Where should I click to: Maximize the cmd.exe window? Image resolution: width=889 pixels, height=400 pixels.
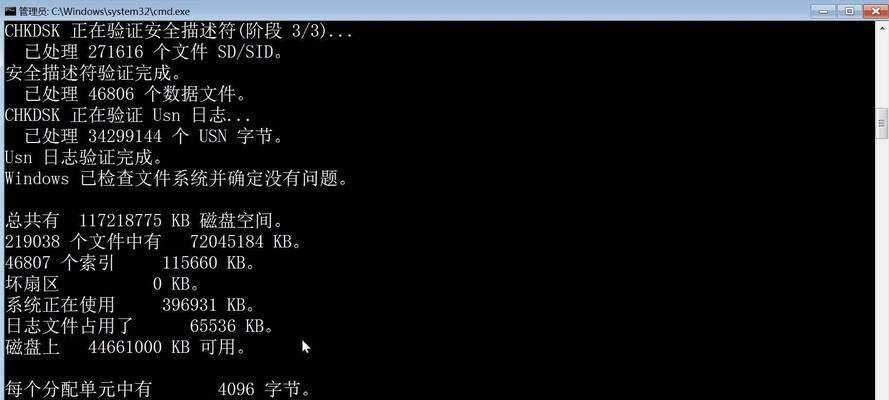(x=849, y=11)
